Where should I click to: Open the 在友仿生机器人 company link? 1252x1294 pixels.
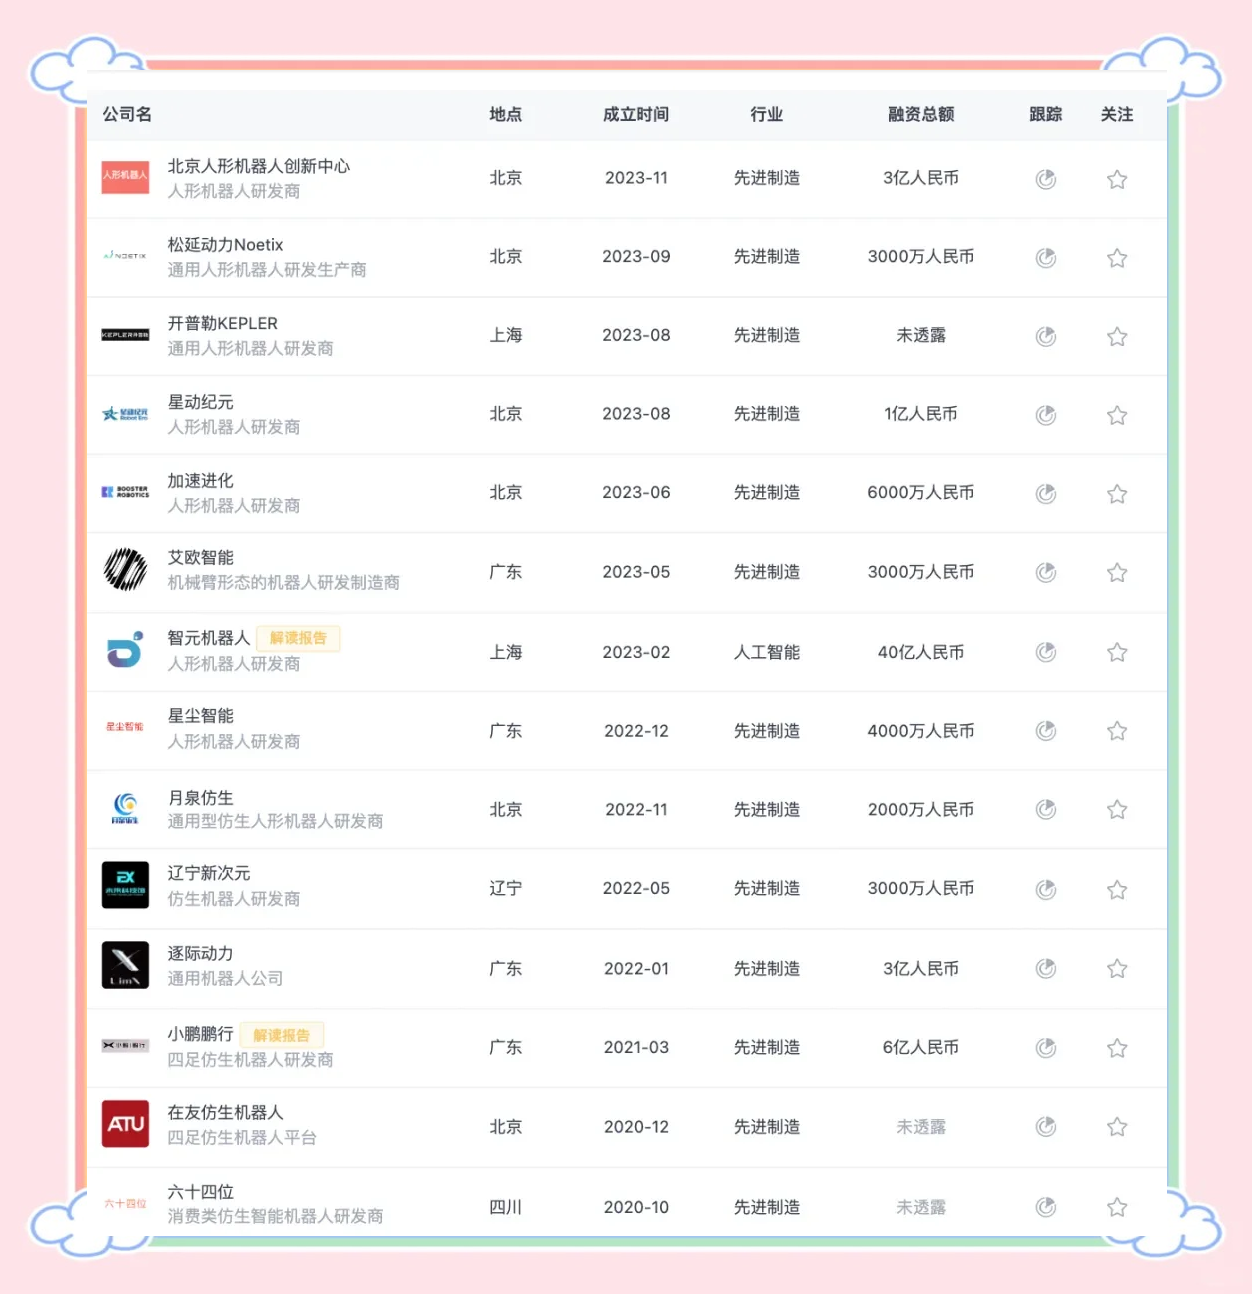point(225,1113)
